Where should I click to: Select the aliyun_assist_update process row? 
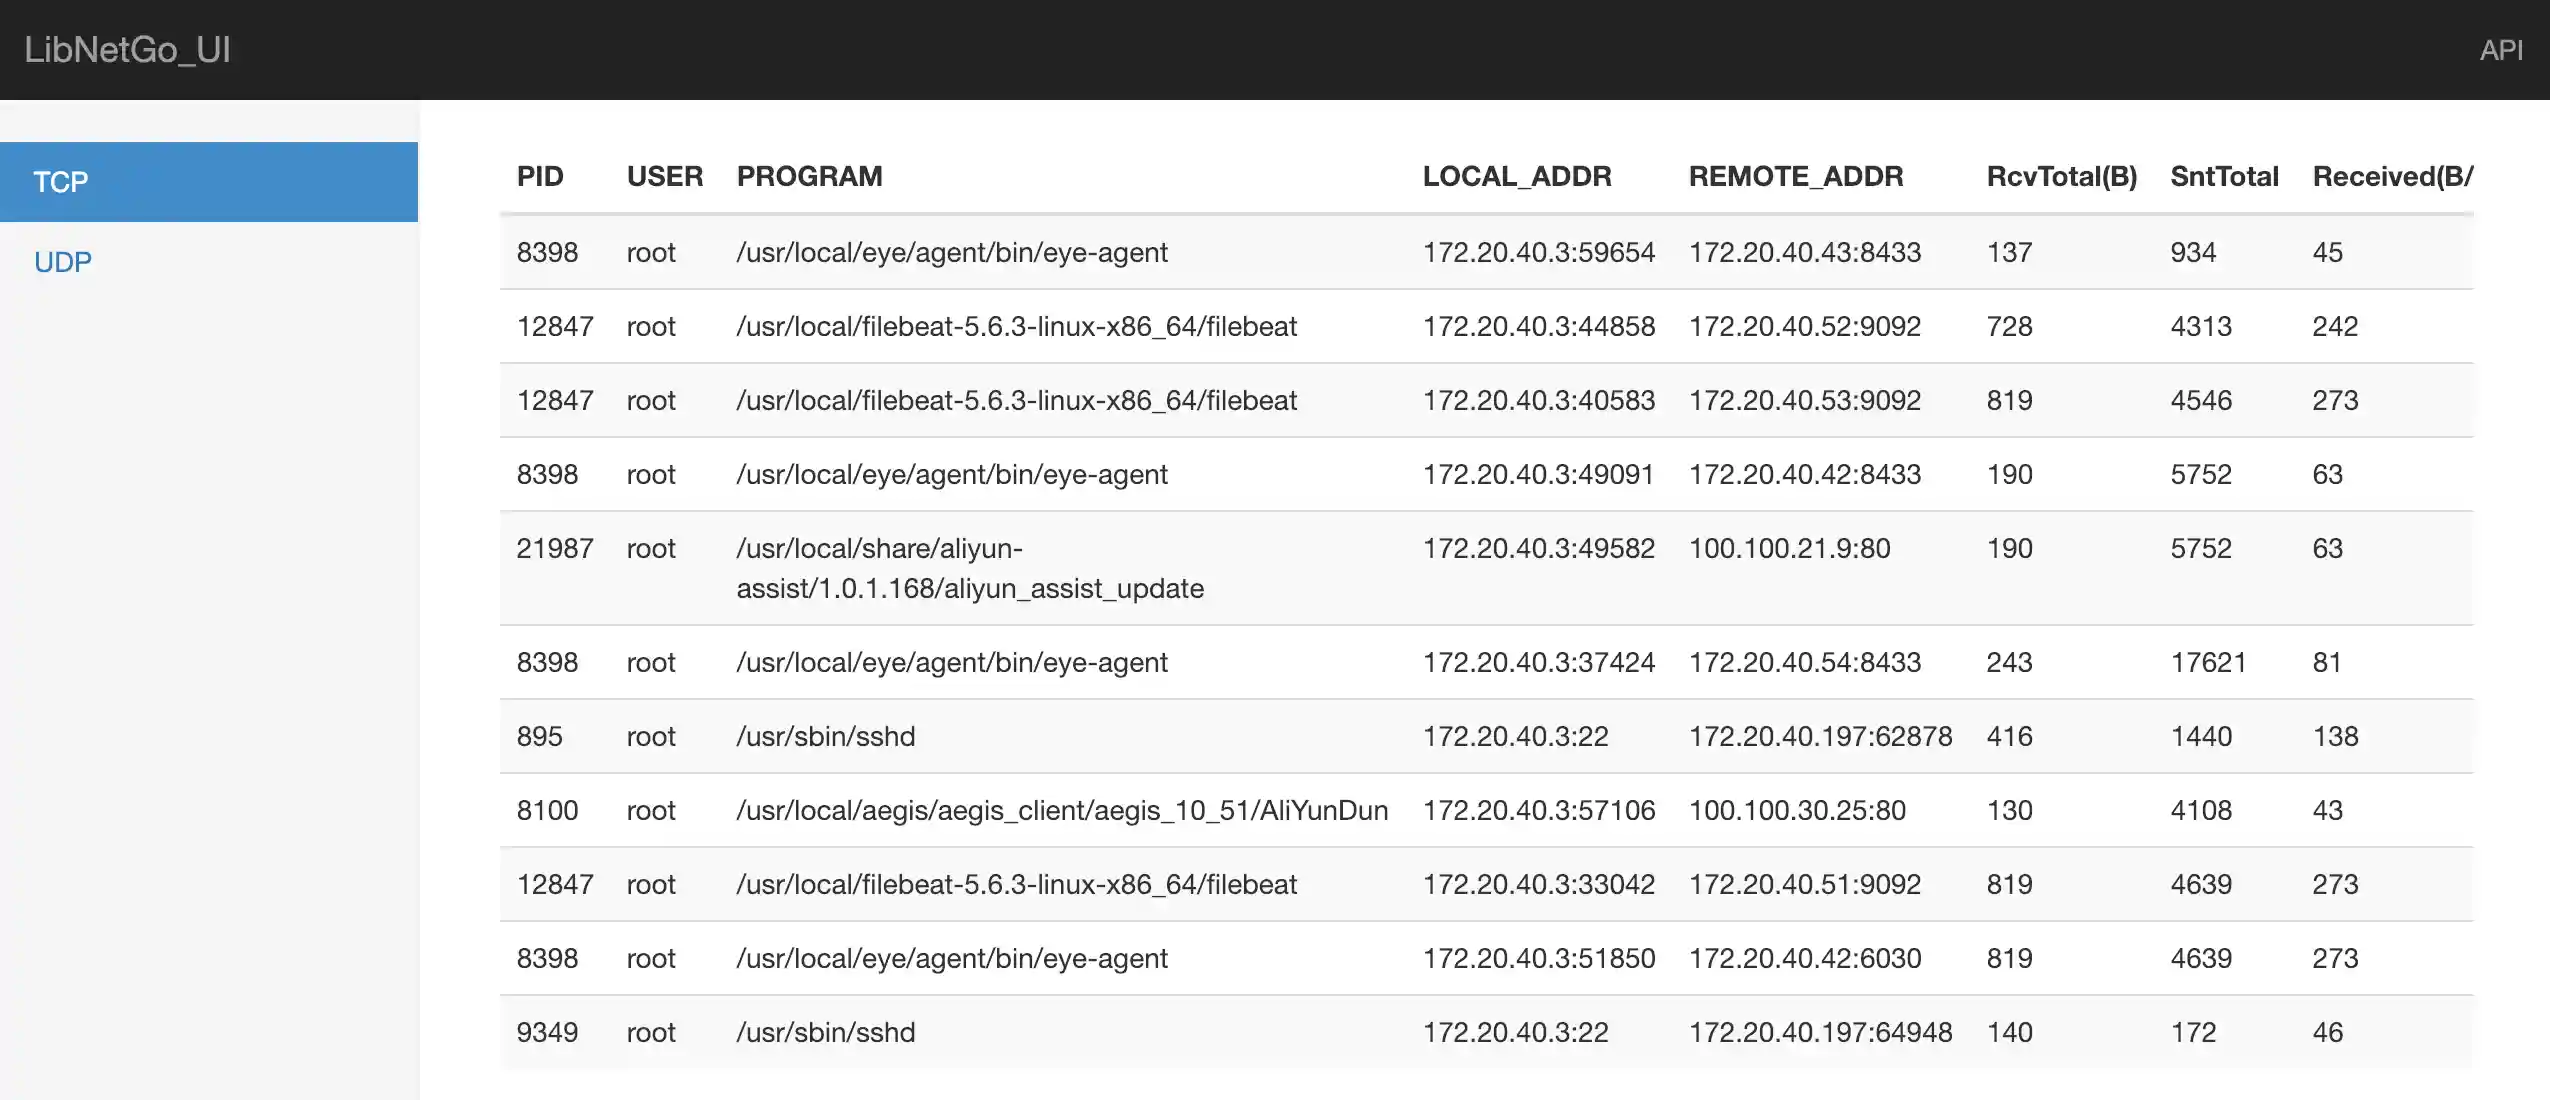(x=1200, y=568)
